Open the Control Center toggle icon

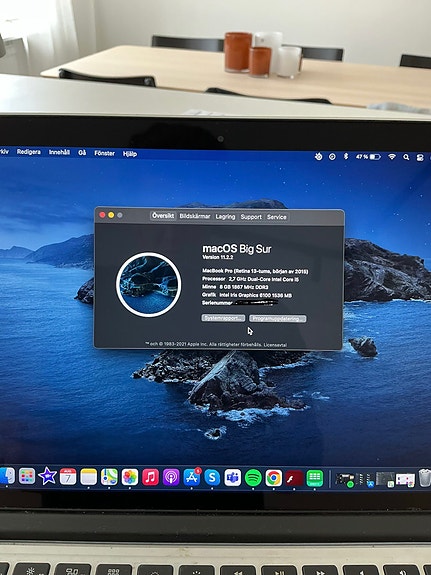coord(420,157)
